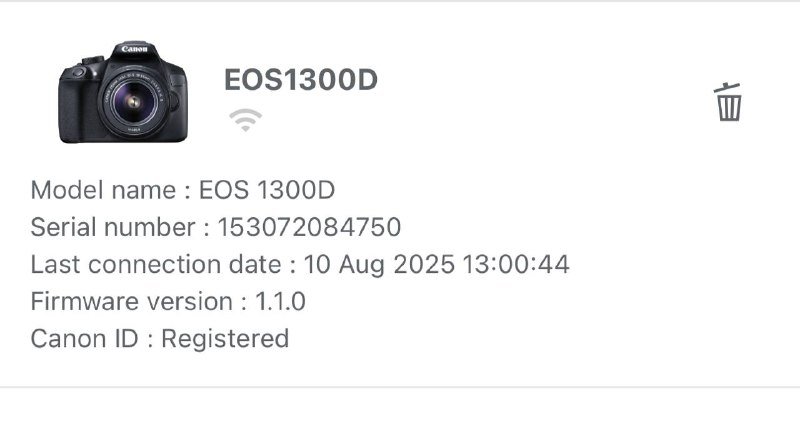Select the serial number 153072084750
Screen dimensions: 800x432
pyautogui.click(x=309, y=227)
